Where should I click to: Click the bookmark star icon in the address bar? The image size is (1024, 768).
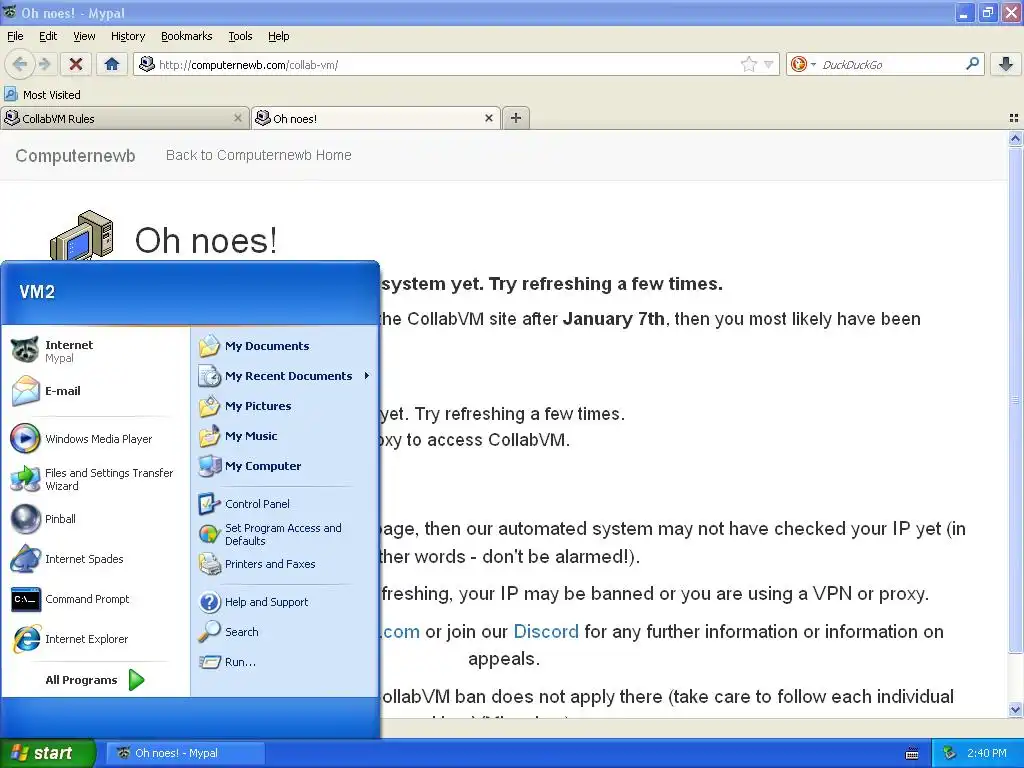[x=748, y=64]
